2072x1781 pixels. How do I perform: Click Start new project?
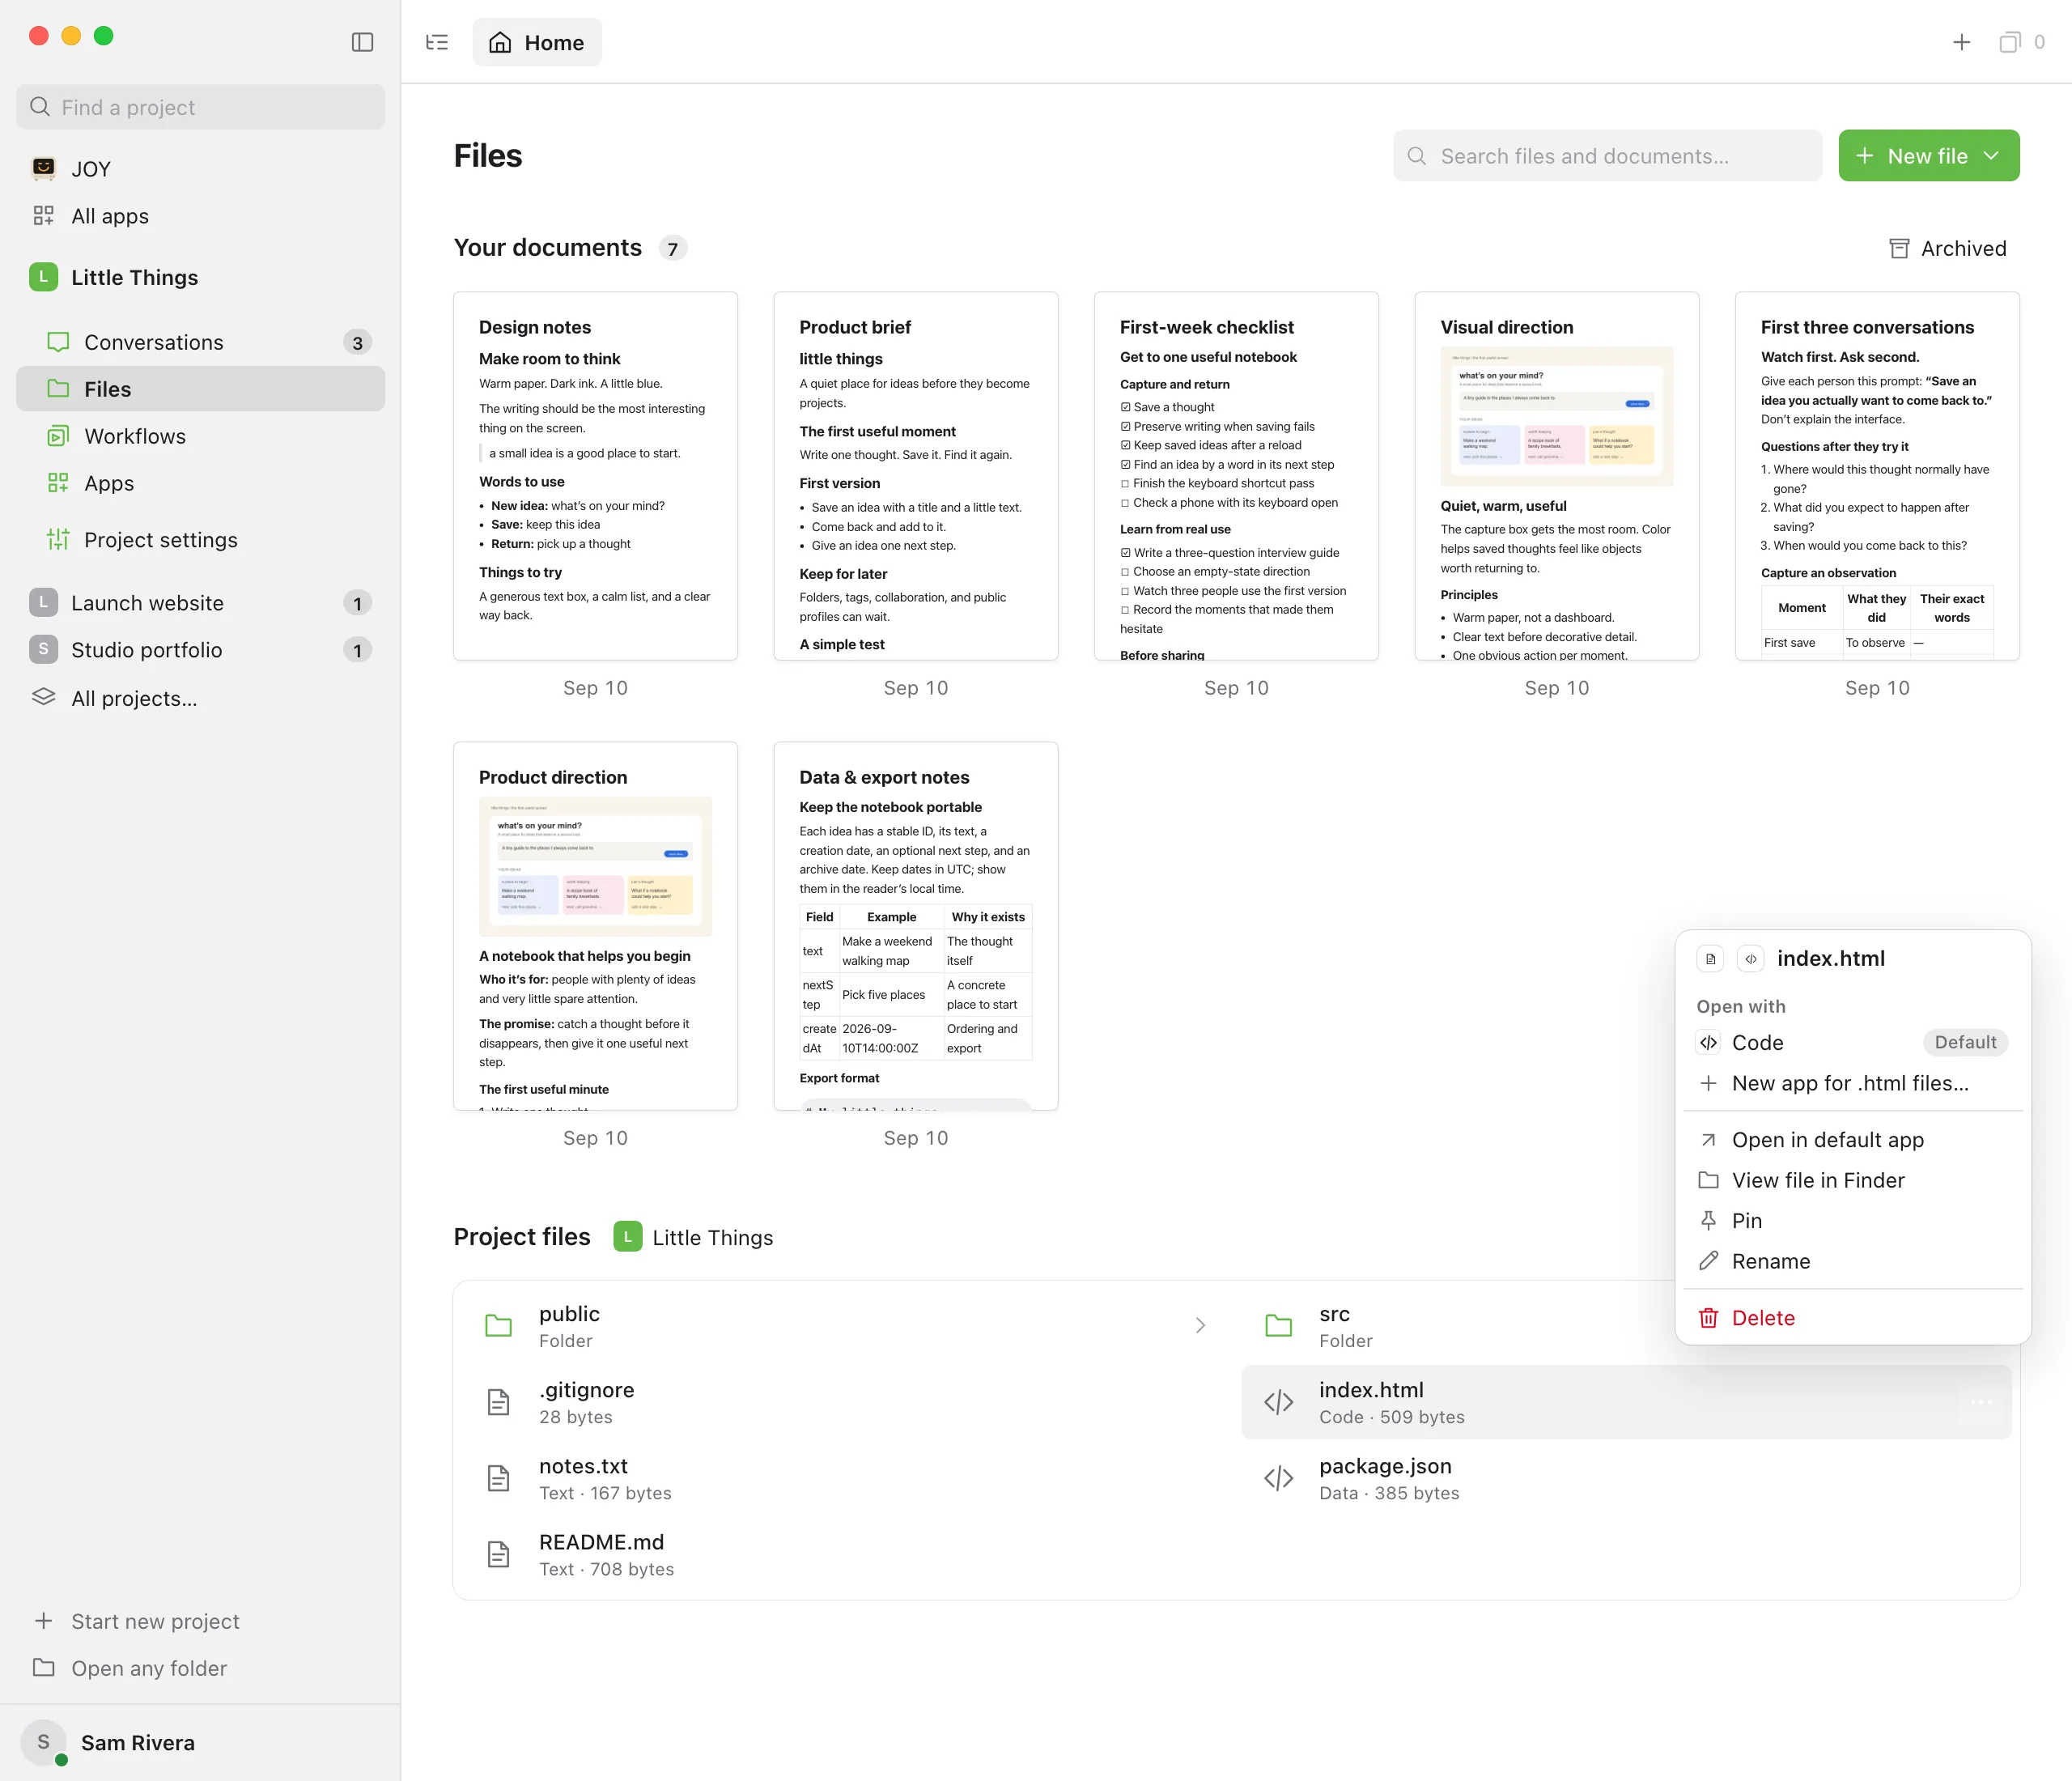pyautogui.click(x=200, y=1621)
